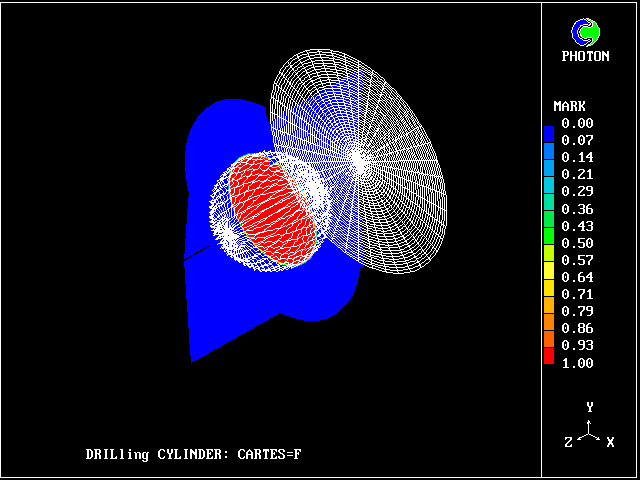
Task: Click the Y axis label
Action: 590,408
